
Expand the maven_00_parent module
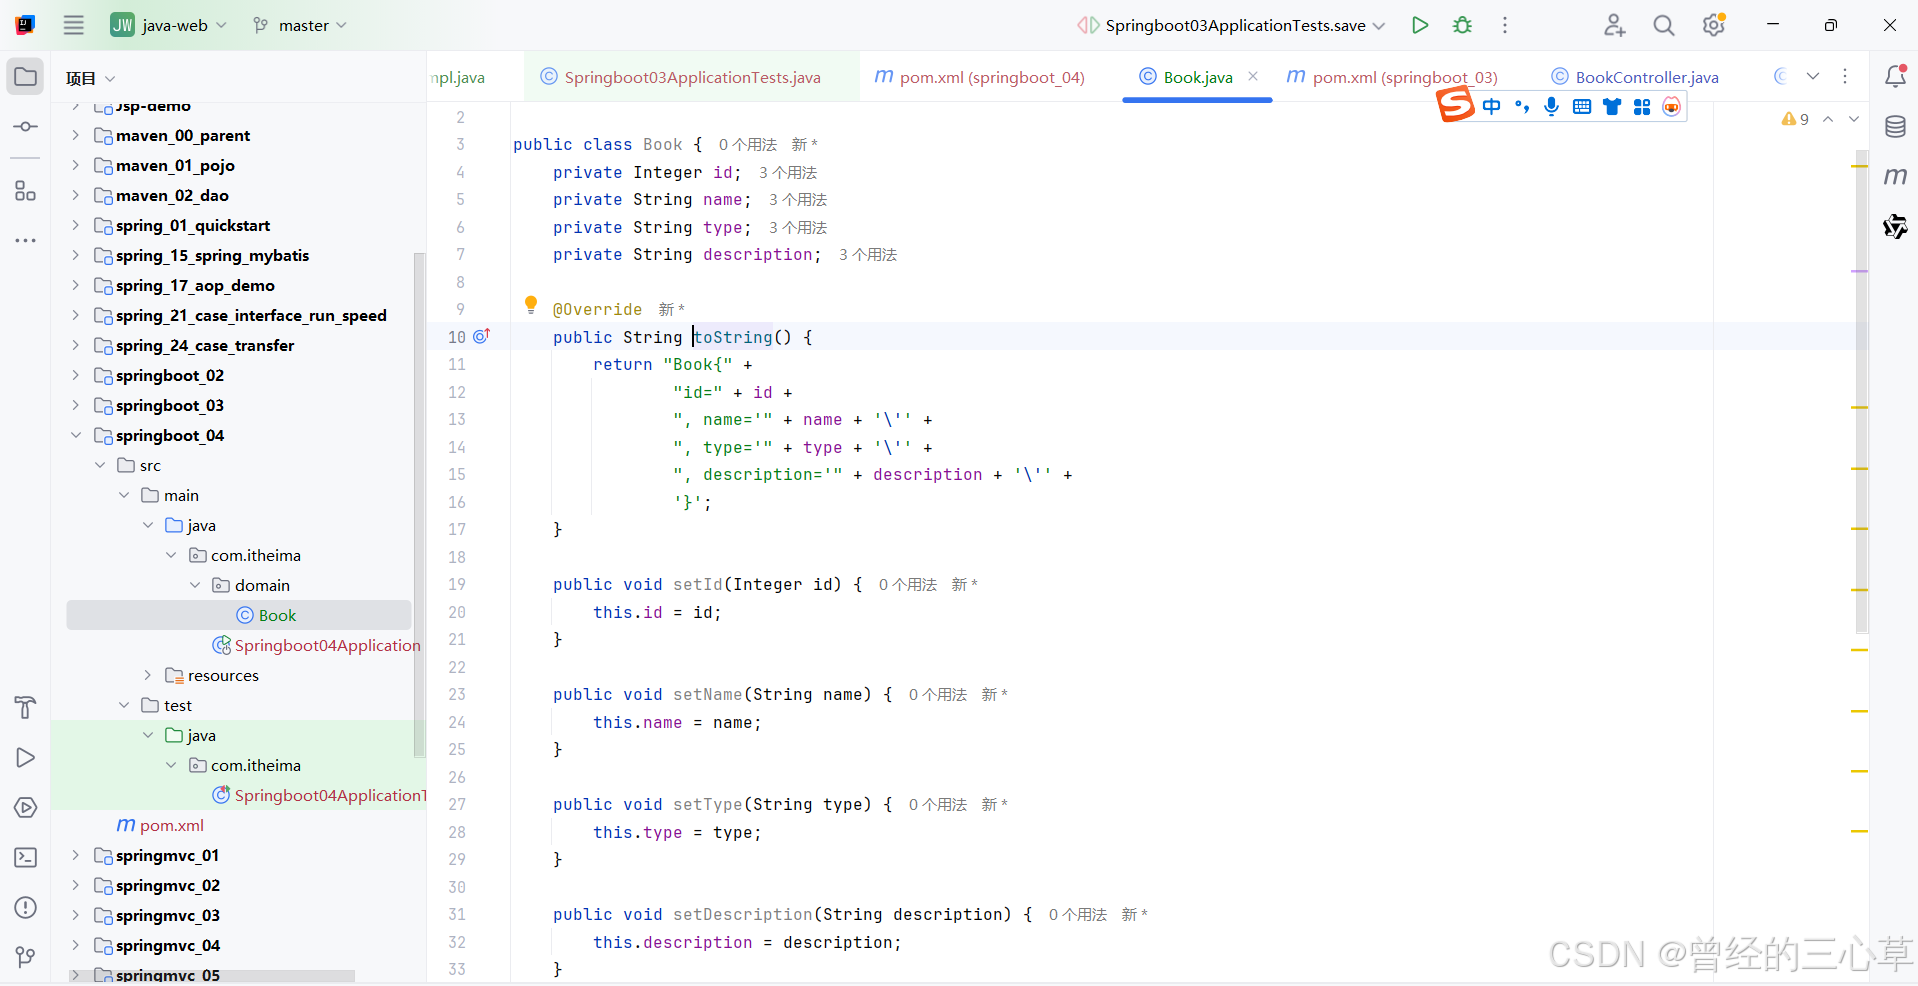[76, 135]
